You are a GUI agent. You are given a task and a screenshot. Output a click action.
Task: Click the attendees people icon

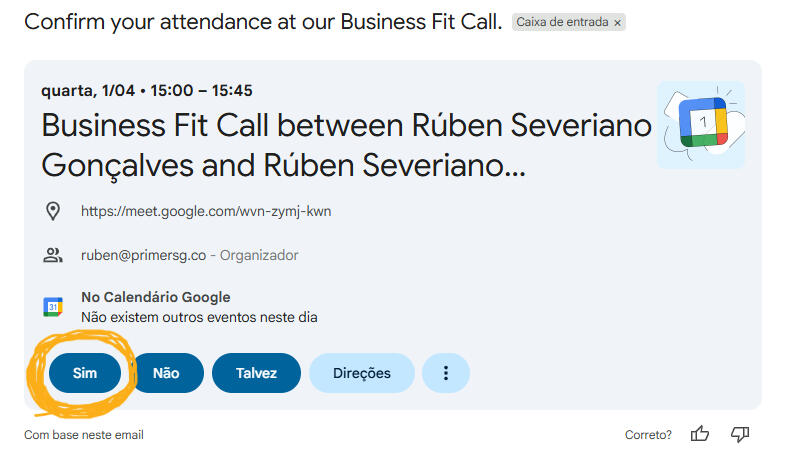pos(53,255)
